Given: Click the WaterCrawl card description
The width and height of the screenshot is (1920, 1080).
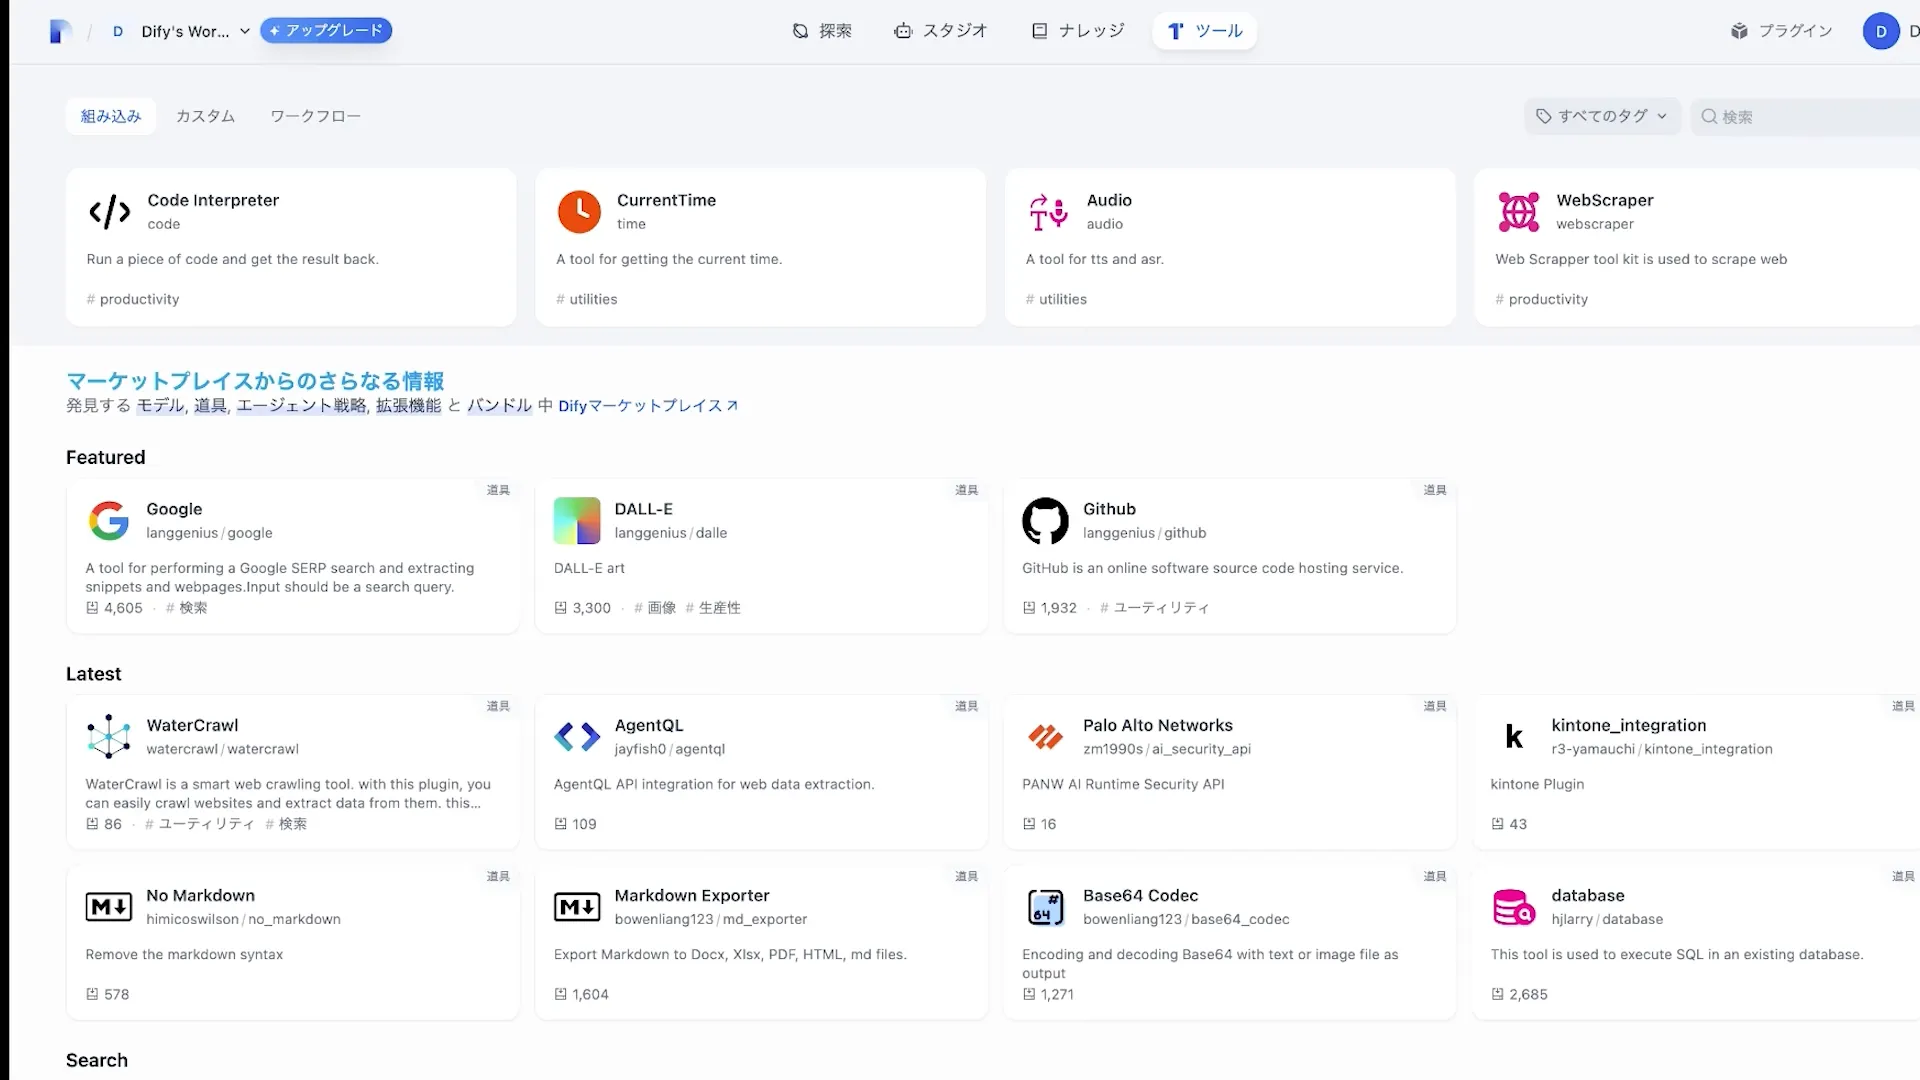Looking at the screenshot, I should point(288,793).
